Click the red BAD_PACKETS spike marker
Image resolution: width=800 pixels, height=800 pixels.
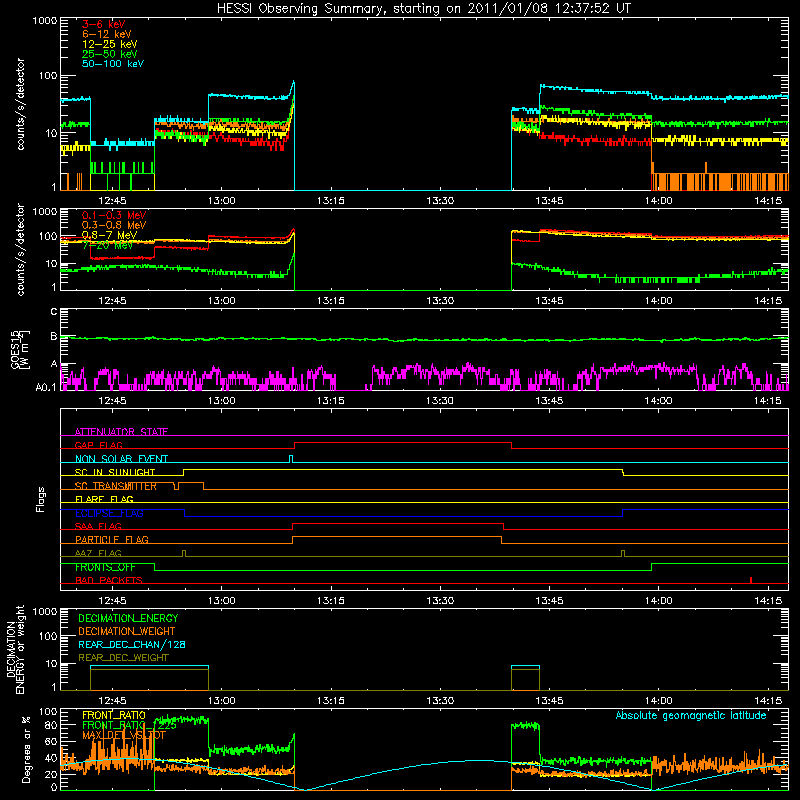point(751,580)
